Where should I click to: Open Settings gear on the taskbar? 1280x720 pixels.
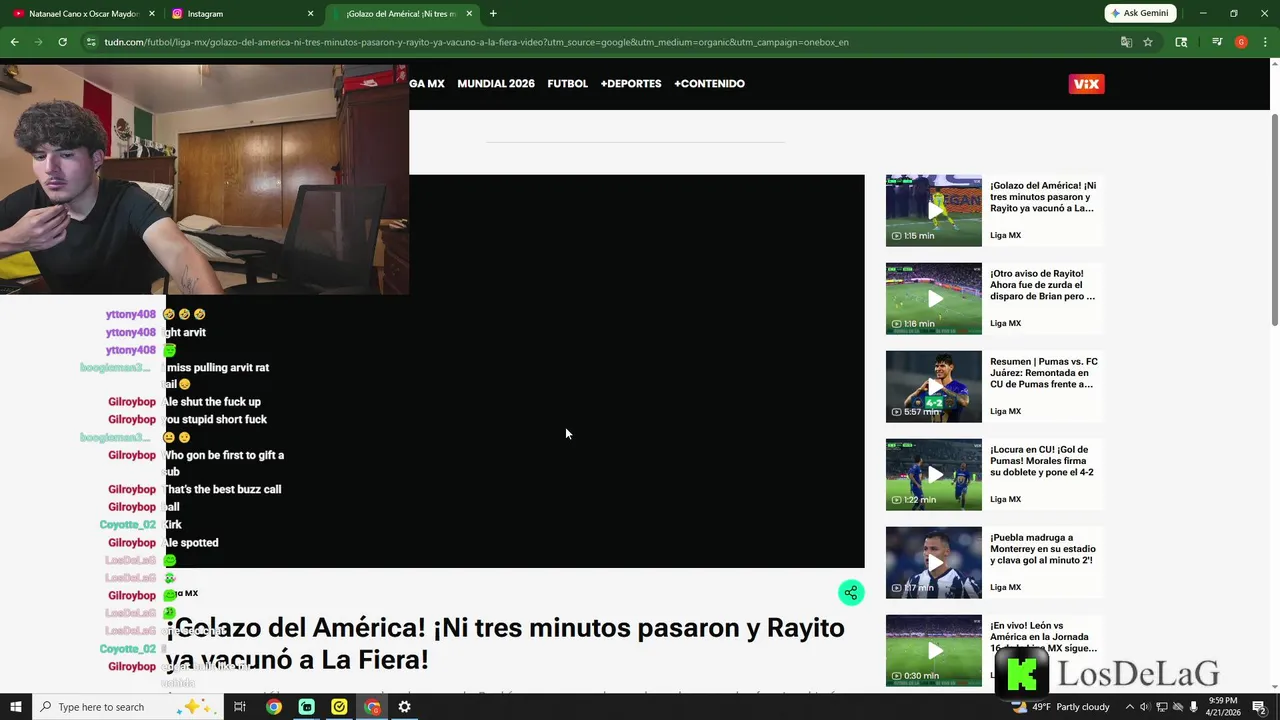click(404, 707)
